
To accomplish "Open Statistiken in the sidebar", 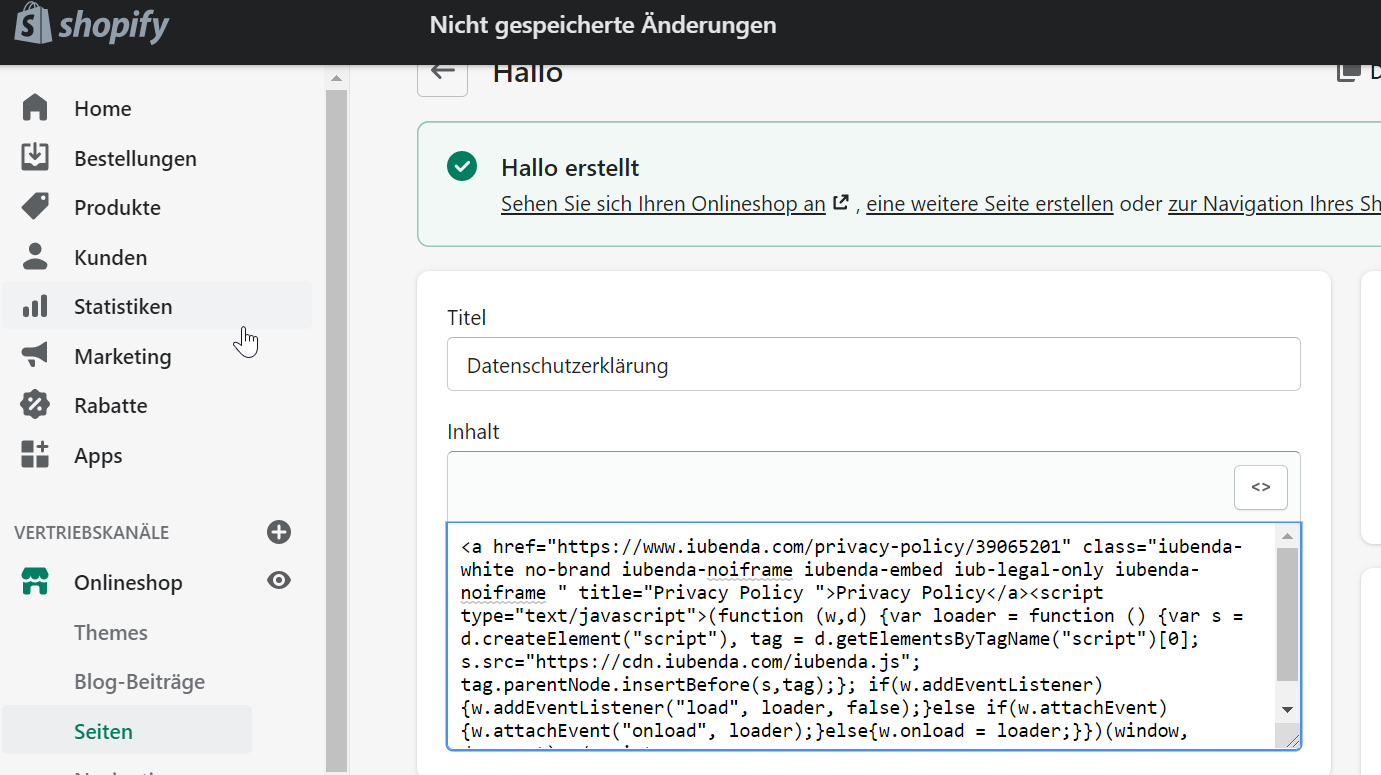I will [x=123, y=307].
